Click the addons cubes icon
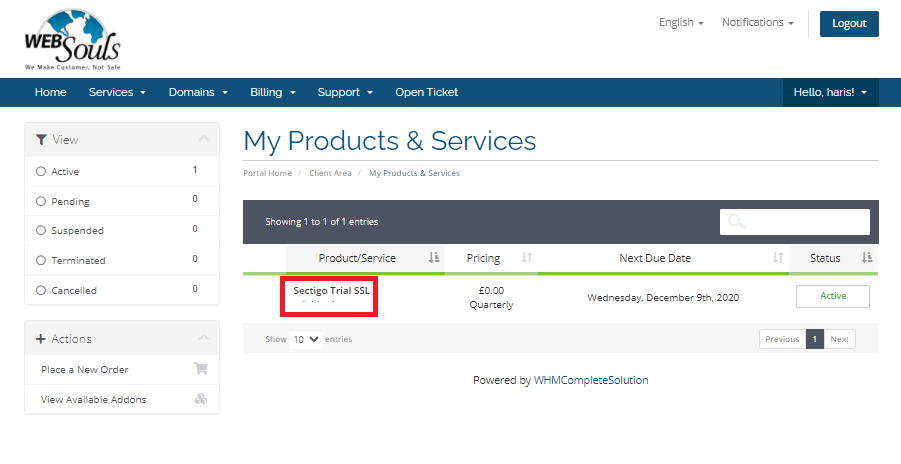Image resolution: width=901 pixels, height=464 pixels. coord(201,399)
